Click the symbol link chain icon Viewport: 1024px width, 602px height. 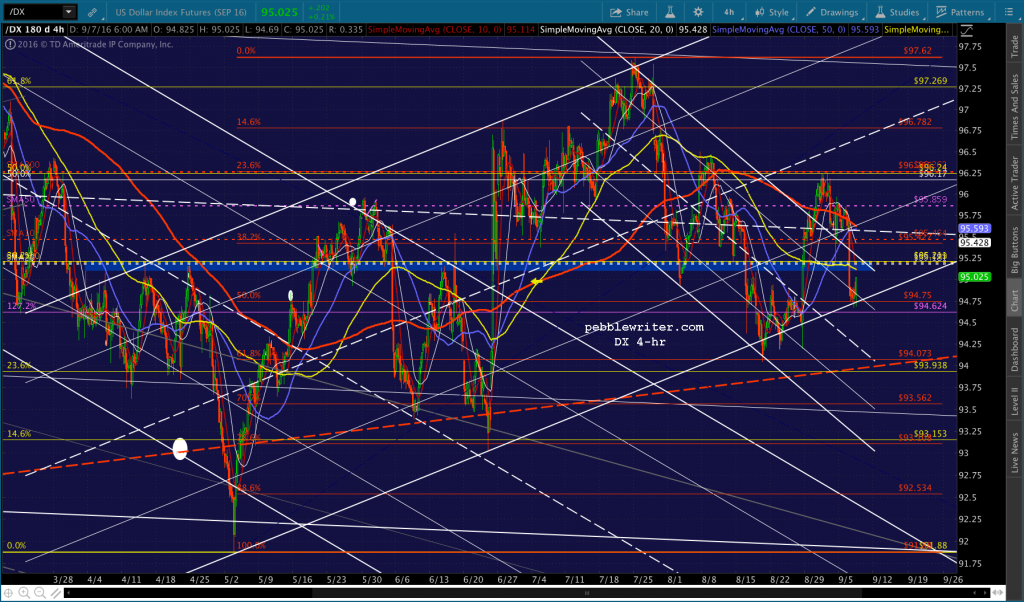pos(92,12)
